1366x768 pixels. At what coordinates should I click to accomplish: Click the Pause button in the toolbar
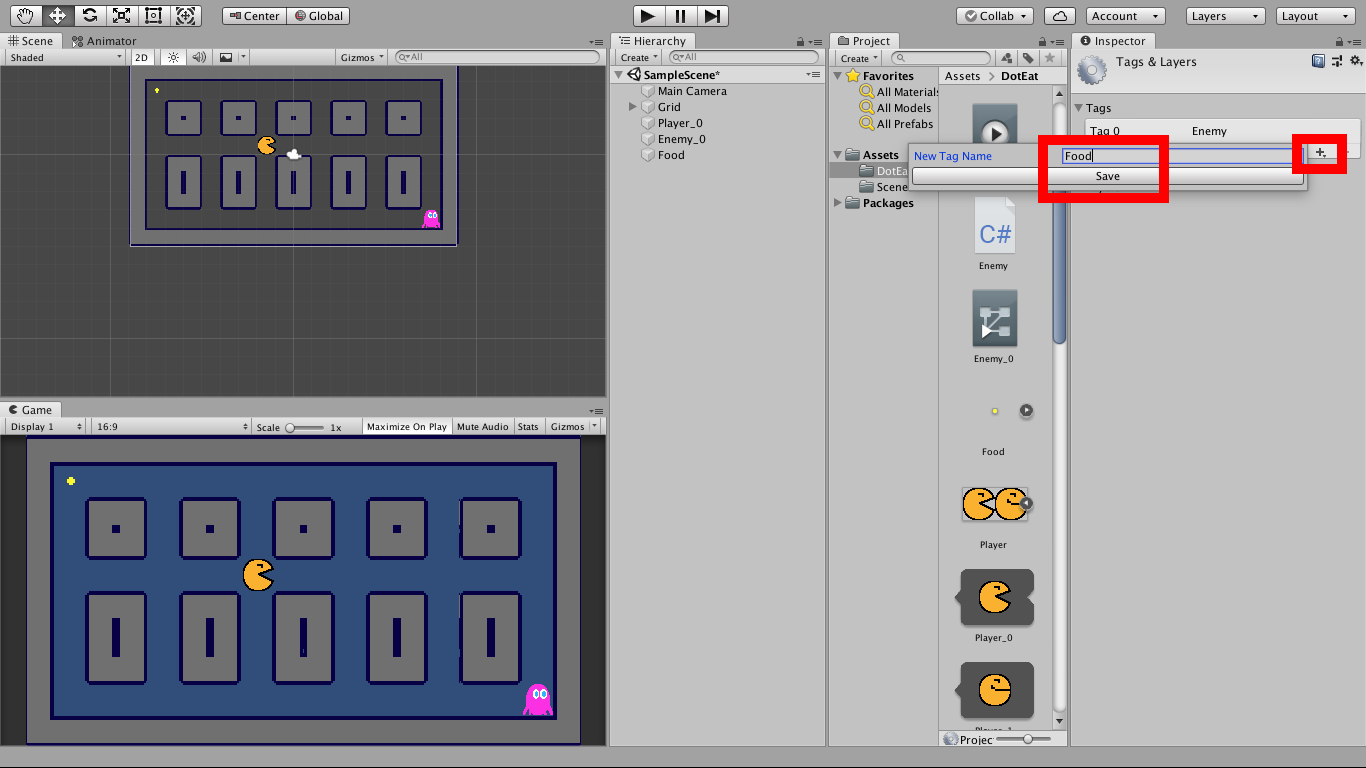[681, 16]
